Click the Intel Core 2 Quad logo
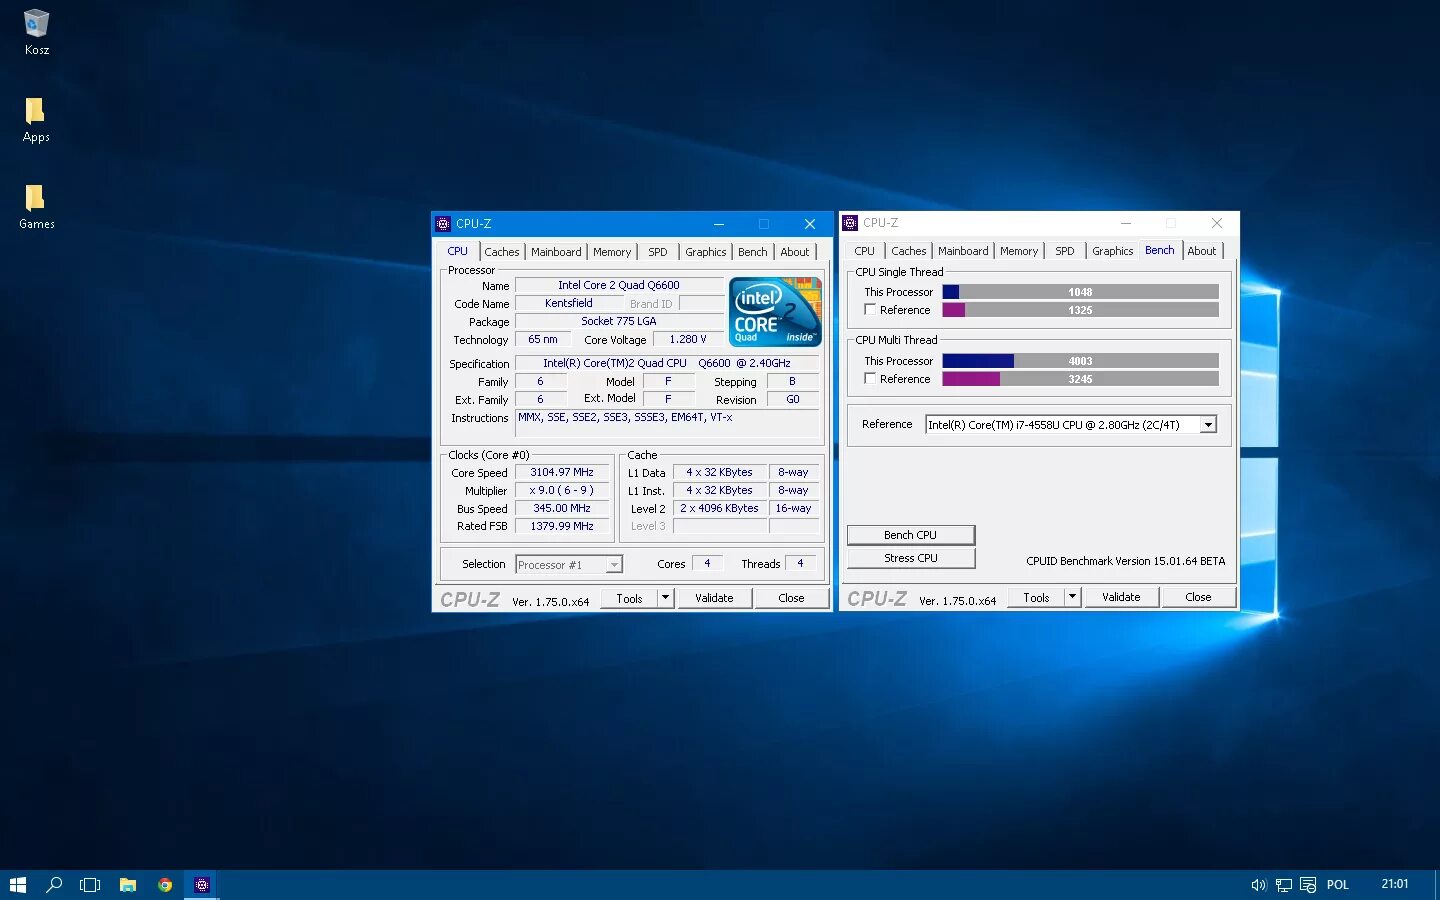The width and height of the screenshot is (1440, 900). coord(776,311)
